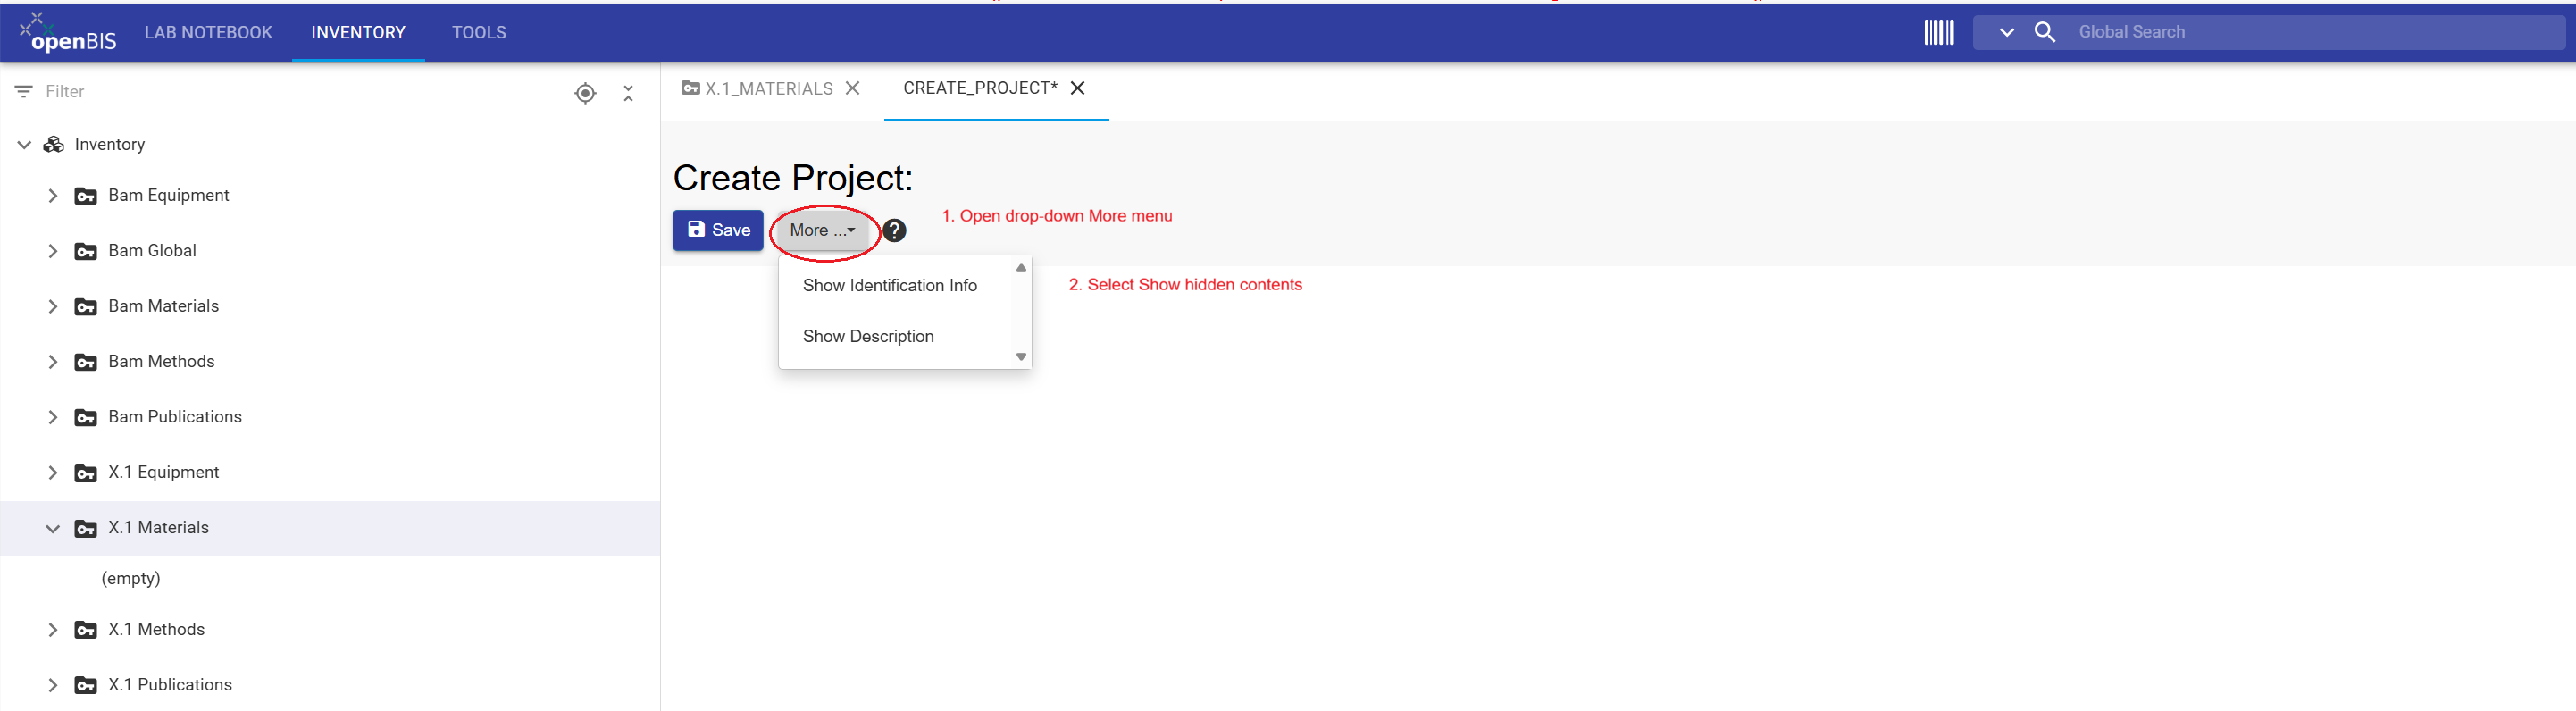The height and width of the screenshot is (711, 2576).
Task: Expand the Bam Equipment node
Action: coord(53,195)
